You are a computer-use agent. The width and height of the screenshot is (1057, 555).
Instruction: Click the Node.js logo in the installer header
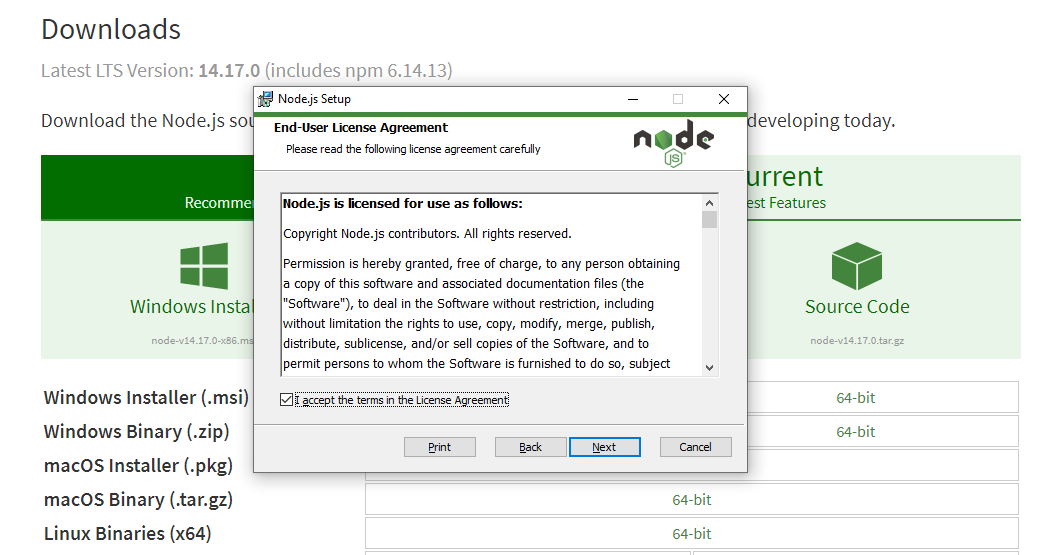click(x=673, y=143)
